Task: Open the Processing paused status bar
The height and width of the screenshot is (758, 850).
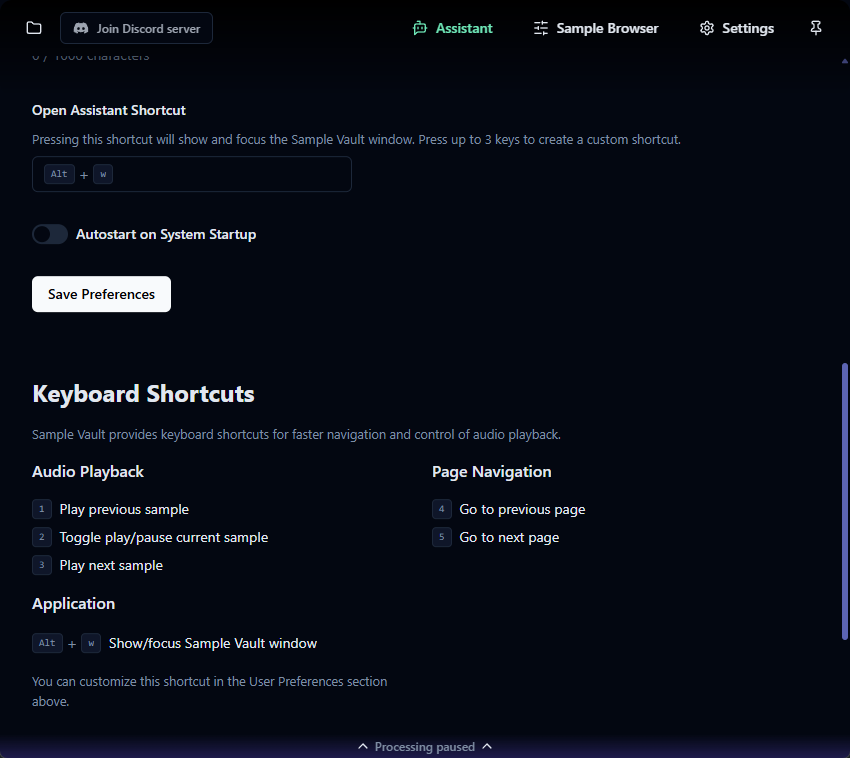Action: pyautogui.click(x=425, y=747)
